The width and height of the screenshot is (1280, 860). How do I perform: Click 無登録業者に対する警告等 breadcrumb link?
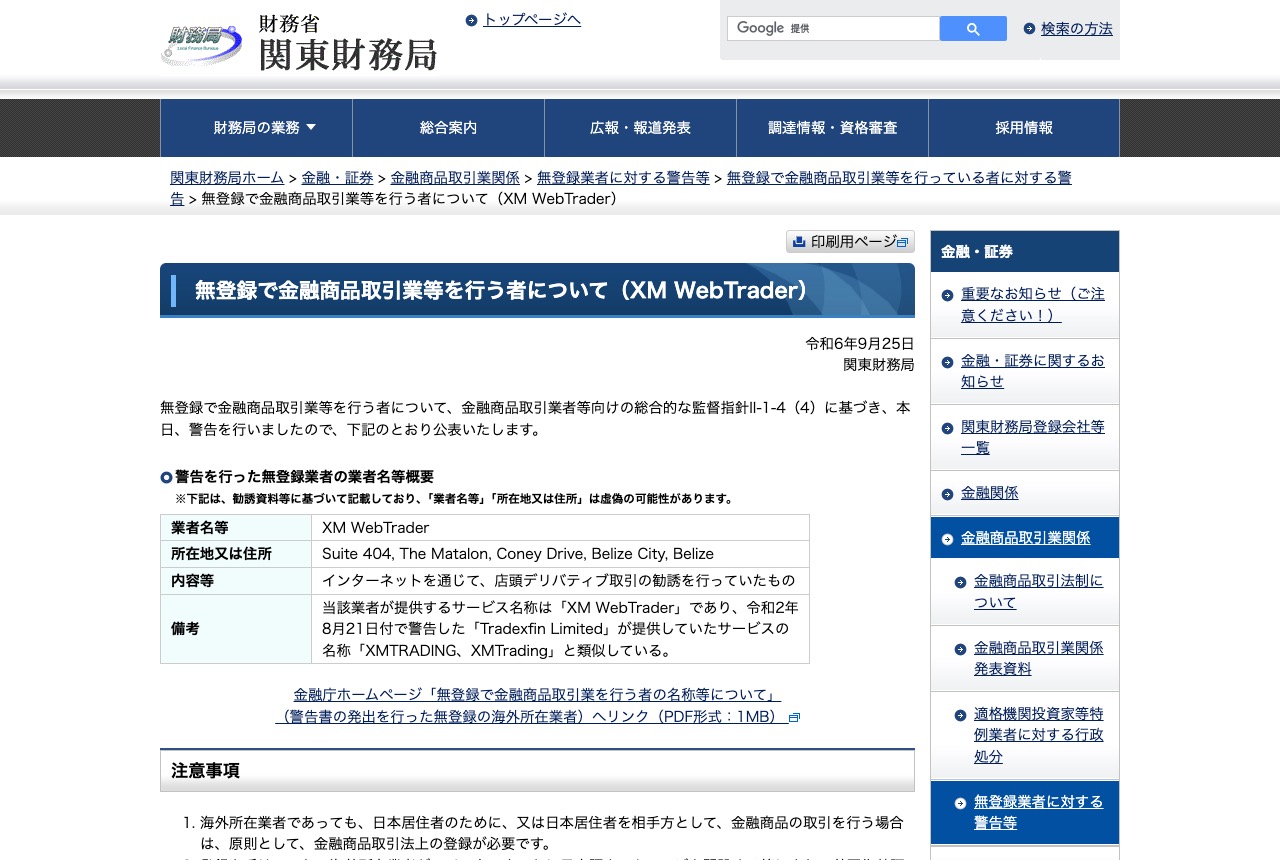(x=623, y=177)
